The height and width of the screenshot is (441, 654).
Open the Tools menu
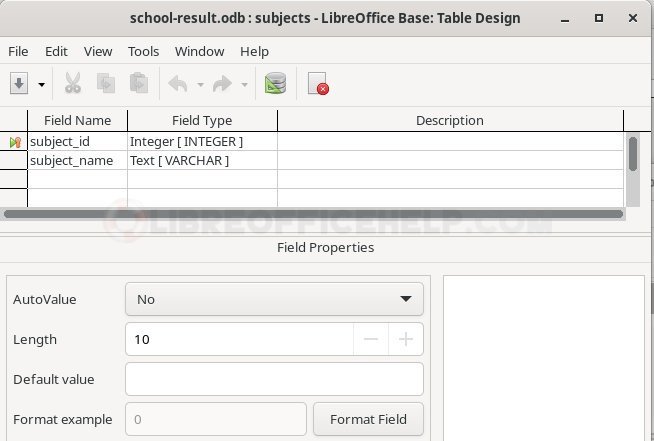pos(143,51)
